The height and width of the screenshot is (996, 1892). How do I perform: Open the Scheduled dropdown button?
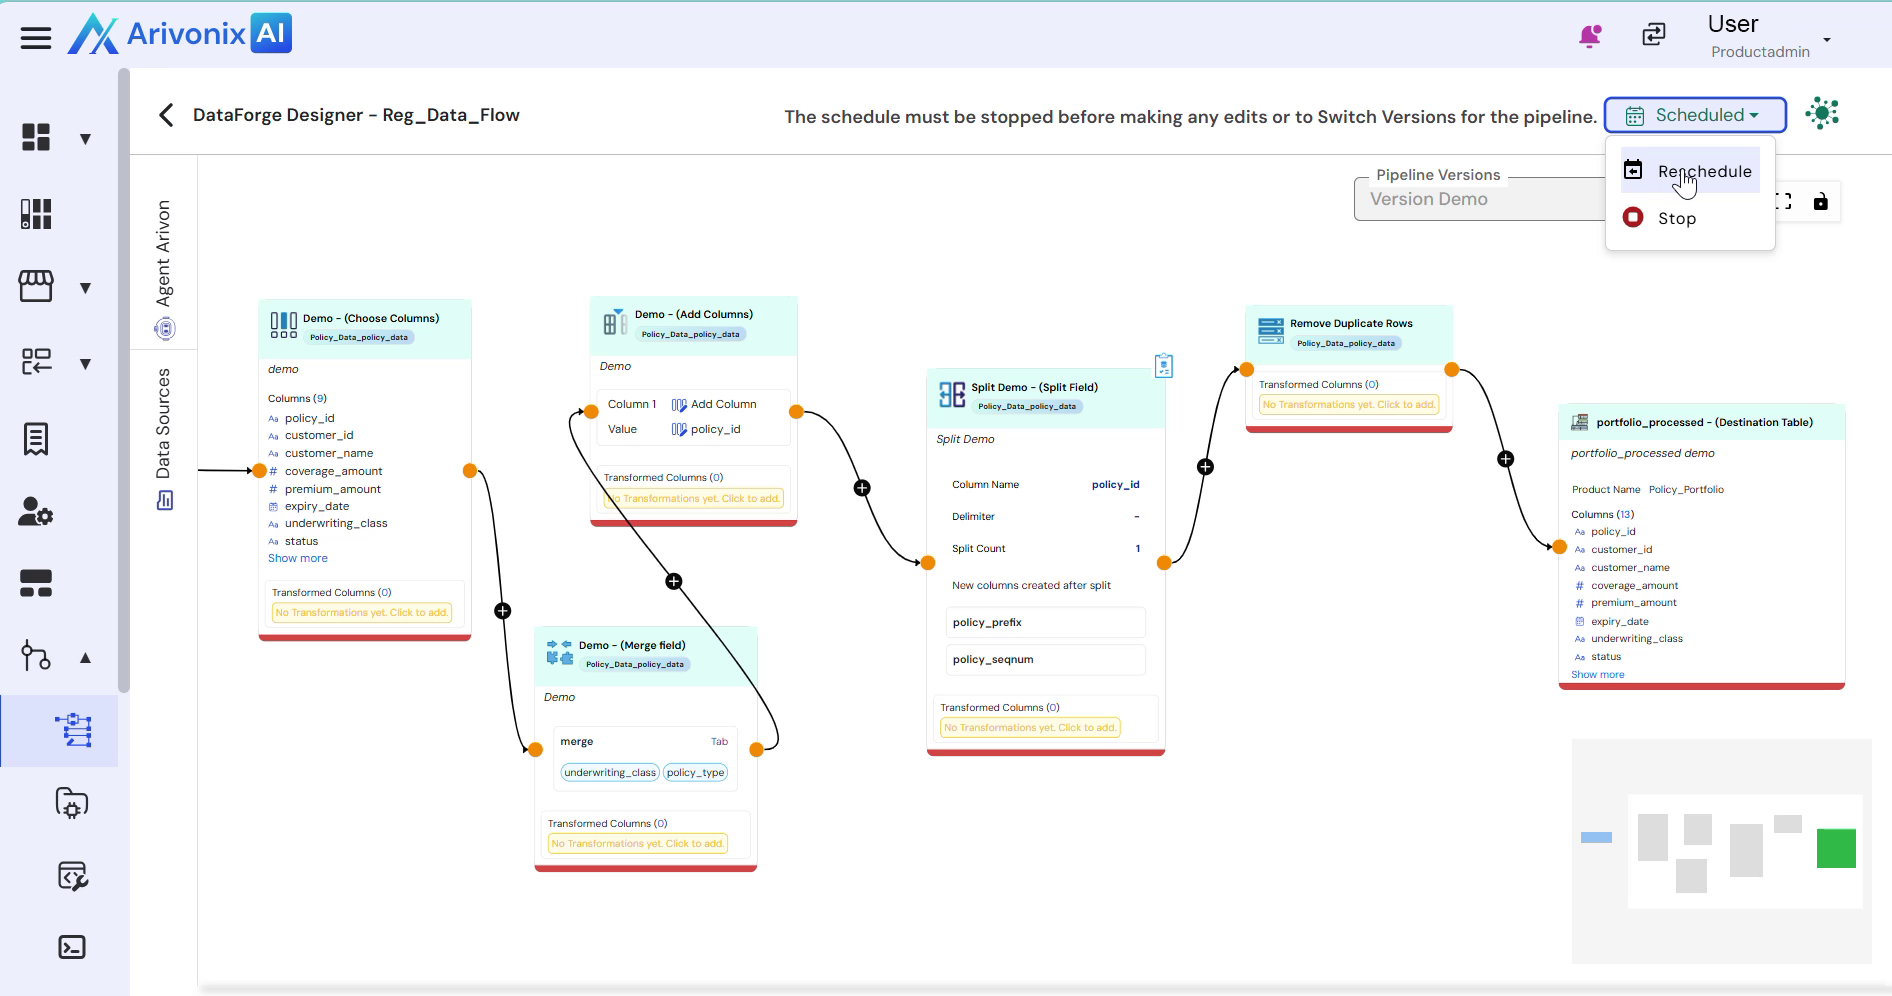tap(1695, 115)
